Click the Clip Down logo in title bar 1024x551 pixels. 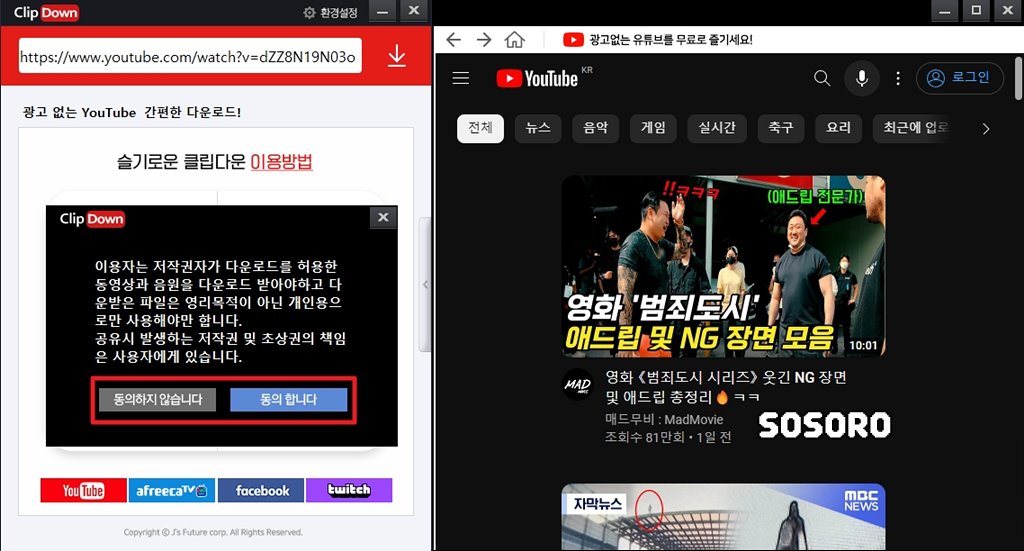(x=46, y=12)
